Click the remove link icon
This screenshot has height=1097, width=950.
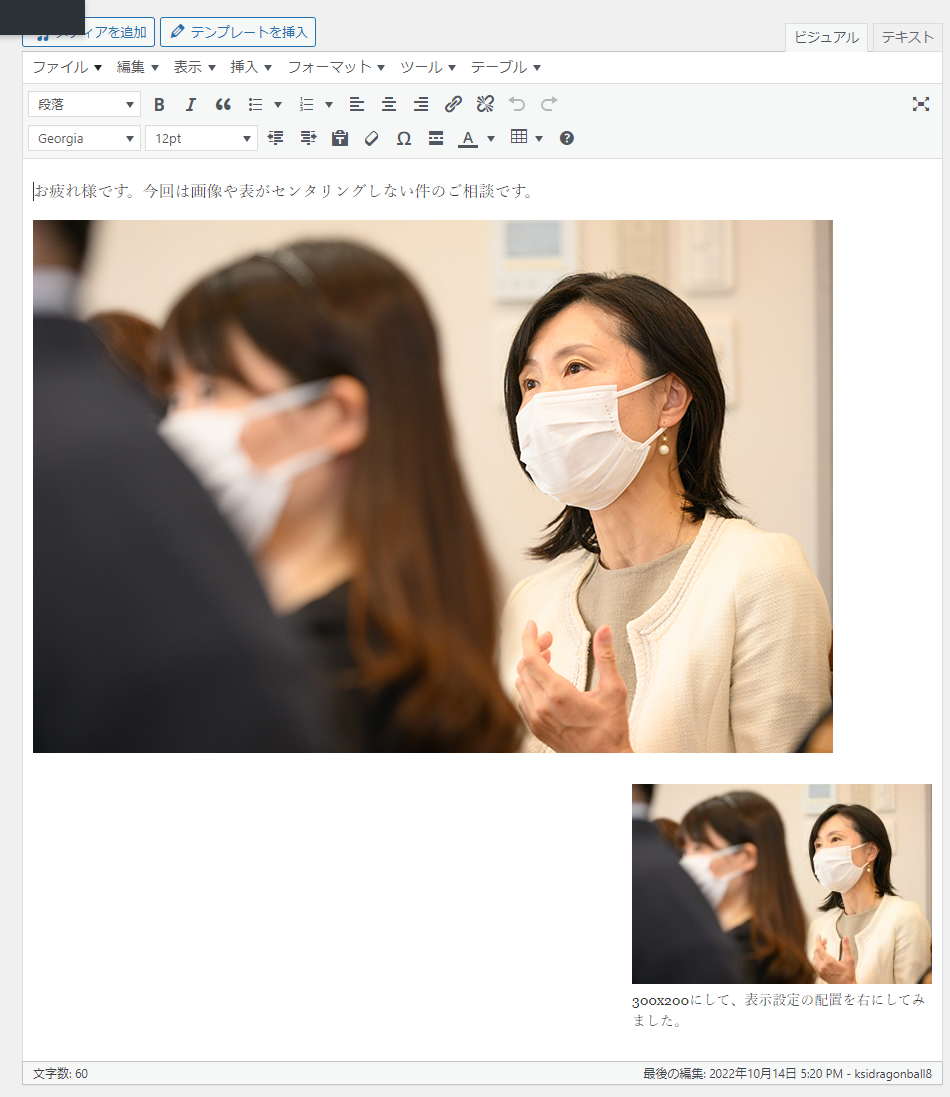click(x=485, y=104)
